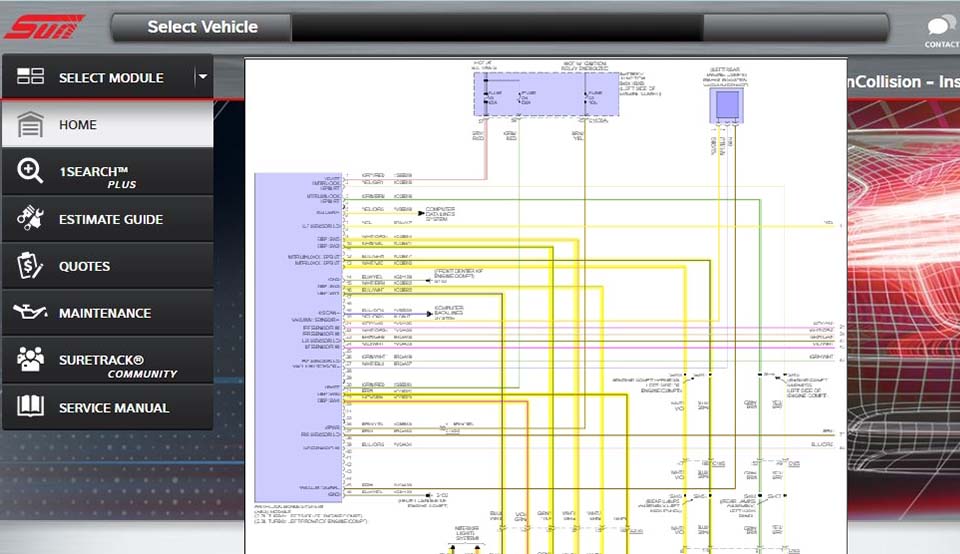Go to the Maintenance menu entry
This screenshot has height=554, width=960.
pos(105,313)
